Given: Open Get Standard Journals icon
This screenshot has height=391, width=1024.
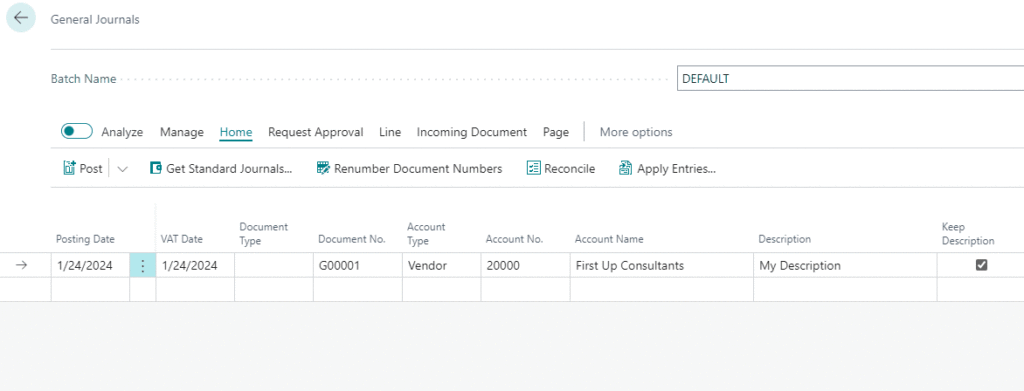Looking at the screenshot, I should tap(155, 168).
